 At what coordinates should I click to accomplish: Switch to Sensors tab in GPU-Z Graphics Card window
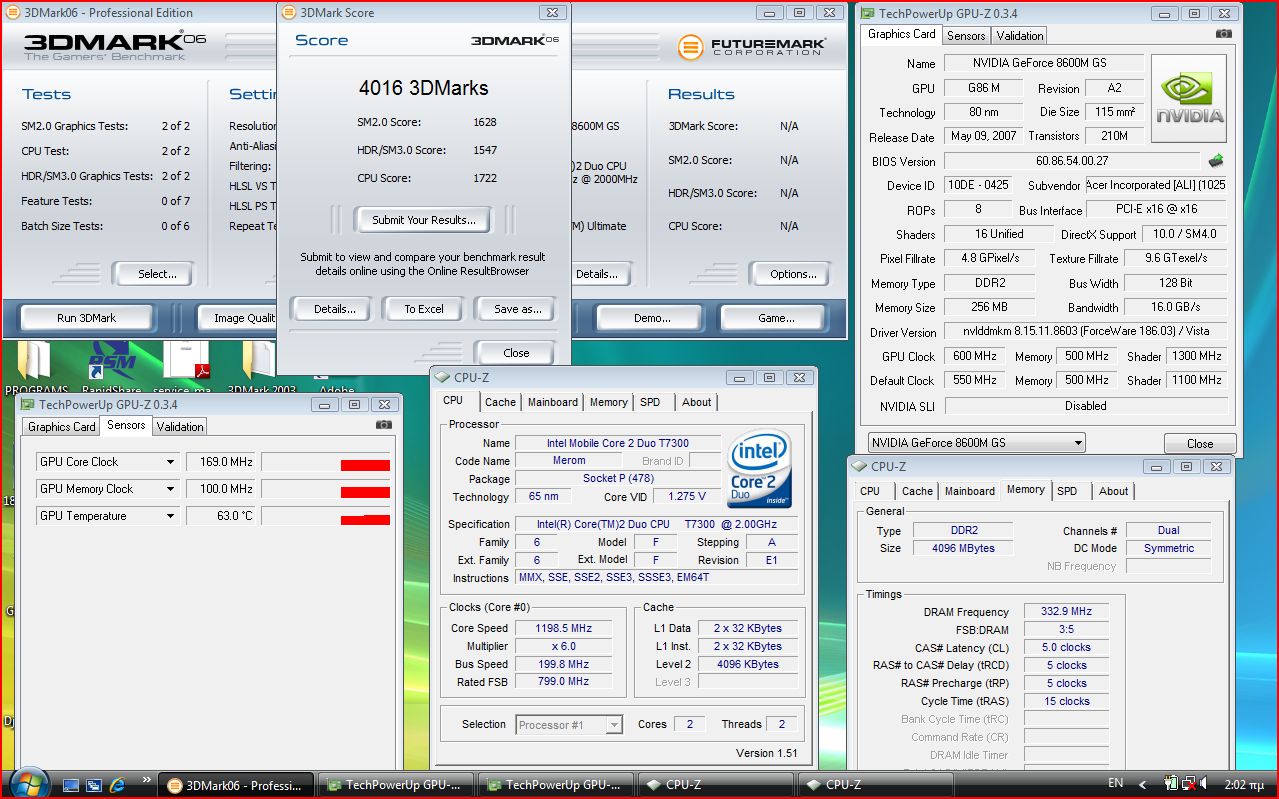tap(966, 35)
